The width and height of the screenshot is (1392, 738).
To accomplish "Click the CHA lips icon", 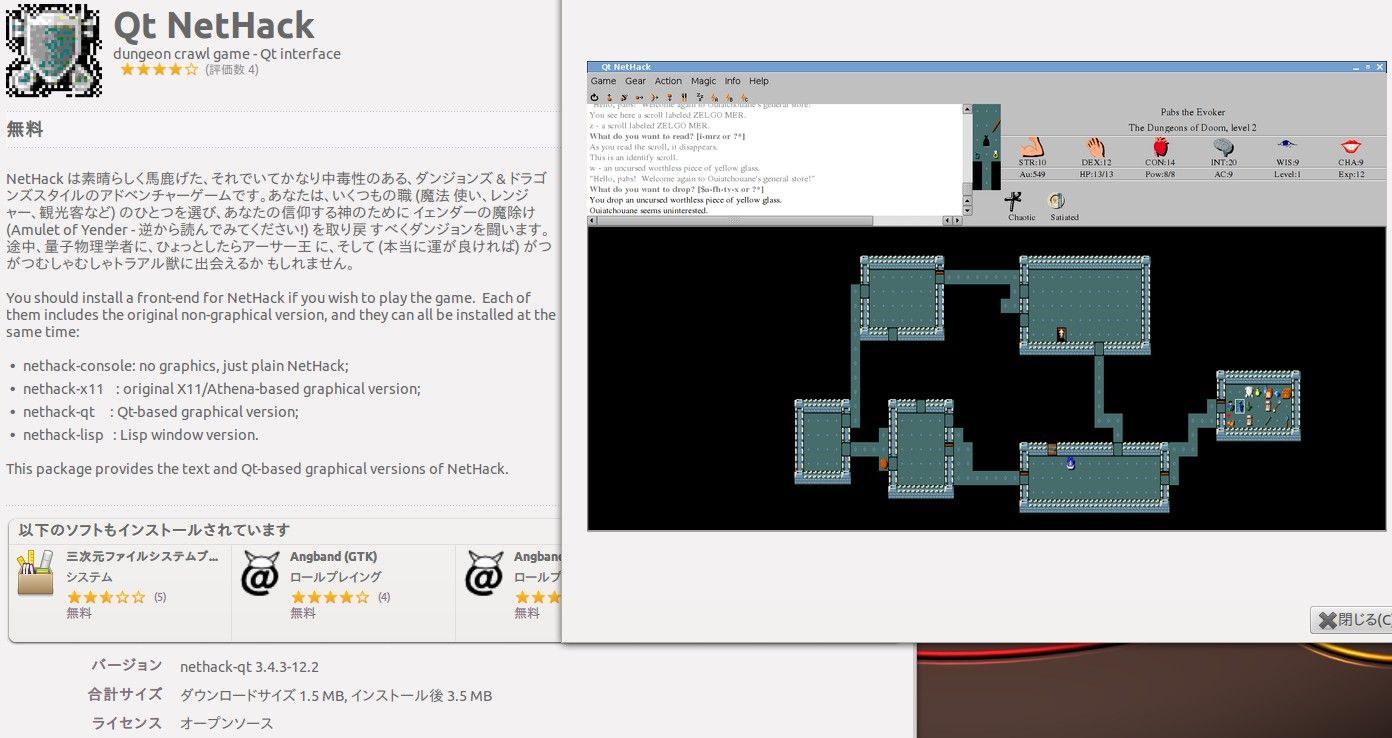I will pyautogui.click(x=1351, y=147).
